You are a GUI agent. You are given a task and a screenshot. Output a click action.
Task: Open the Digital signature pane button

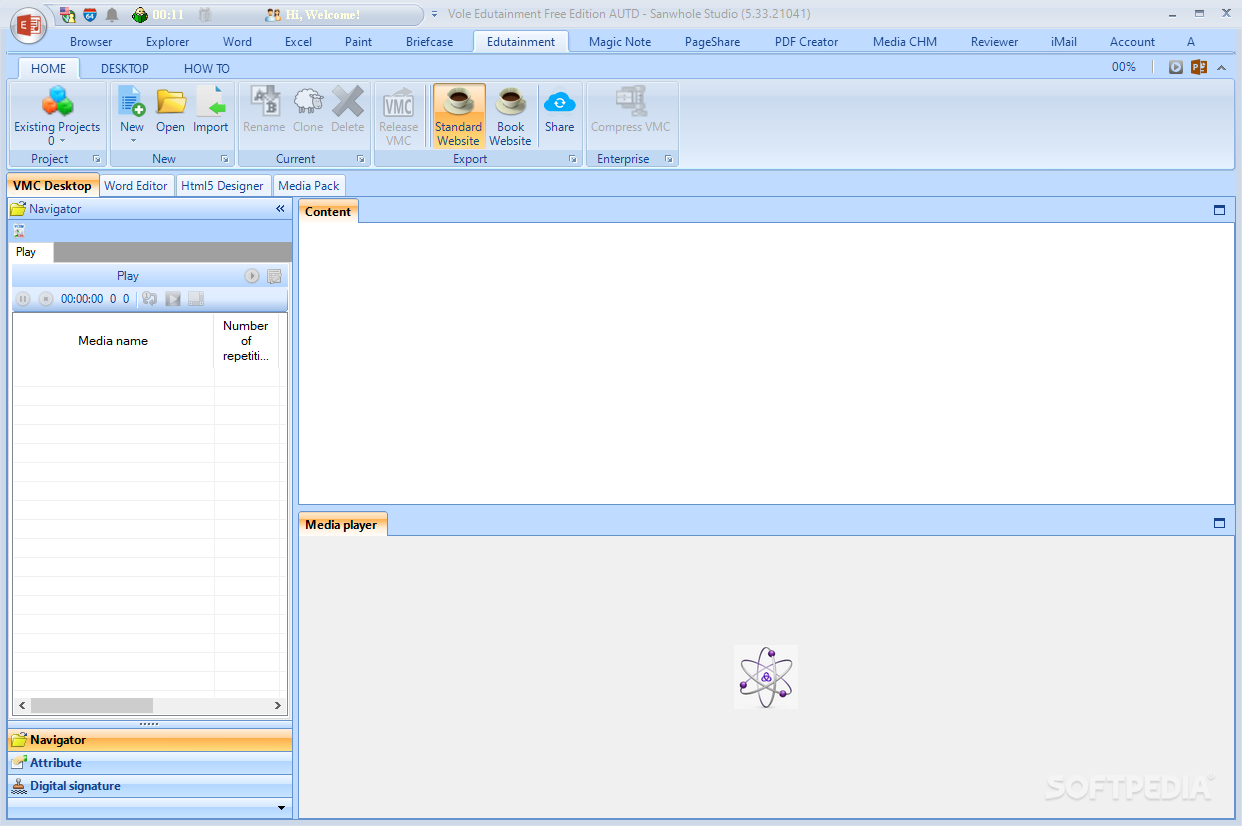[150, 786]
